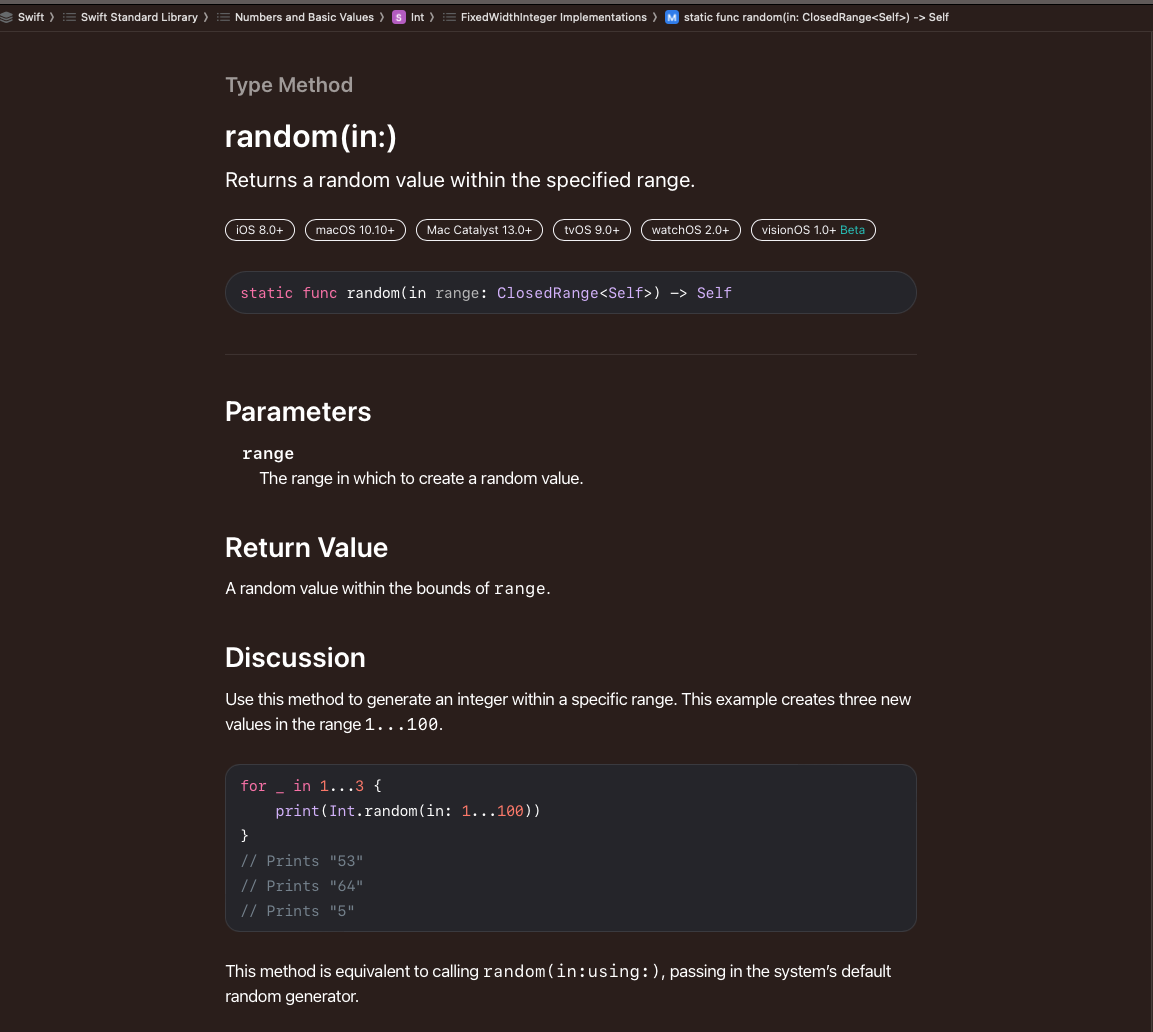The image size is (1153, 1032).
Task: Expand chevron after FixedWidthInteger Implementations
Action: pyautogui.click(x=654, y=17)
